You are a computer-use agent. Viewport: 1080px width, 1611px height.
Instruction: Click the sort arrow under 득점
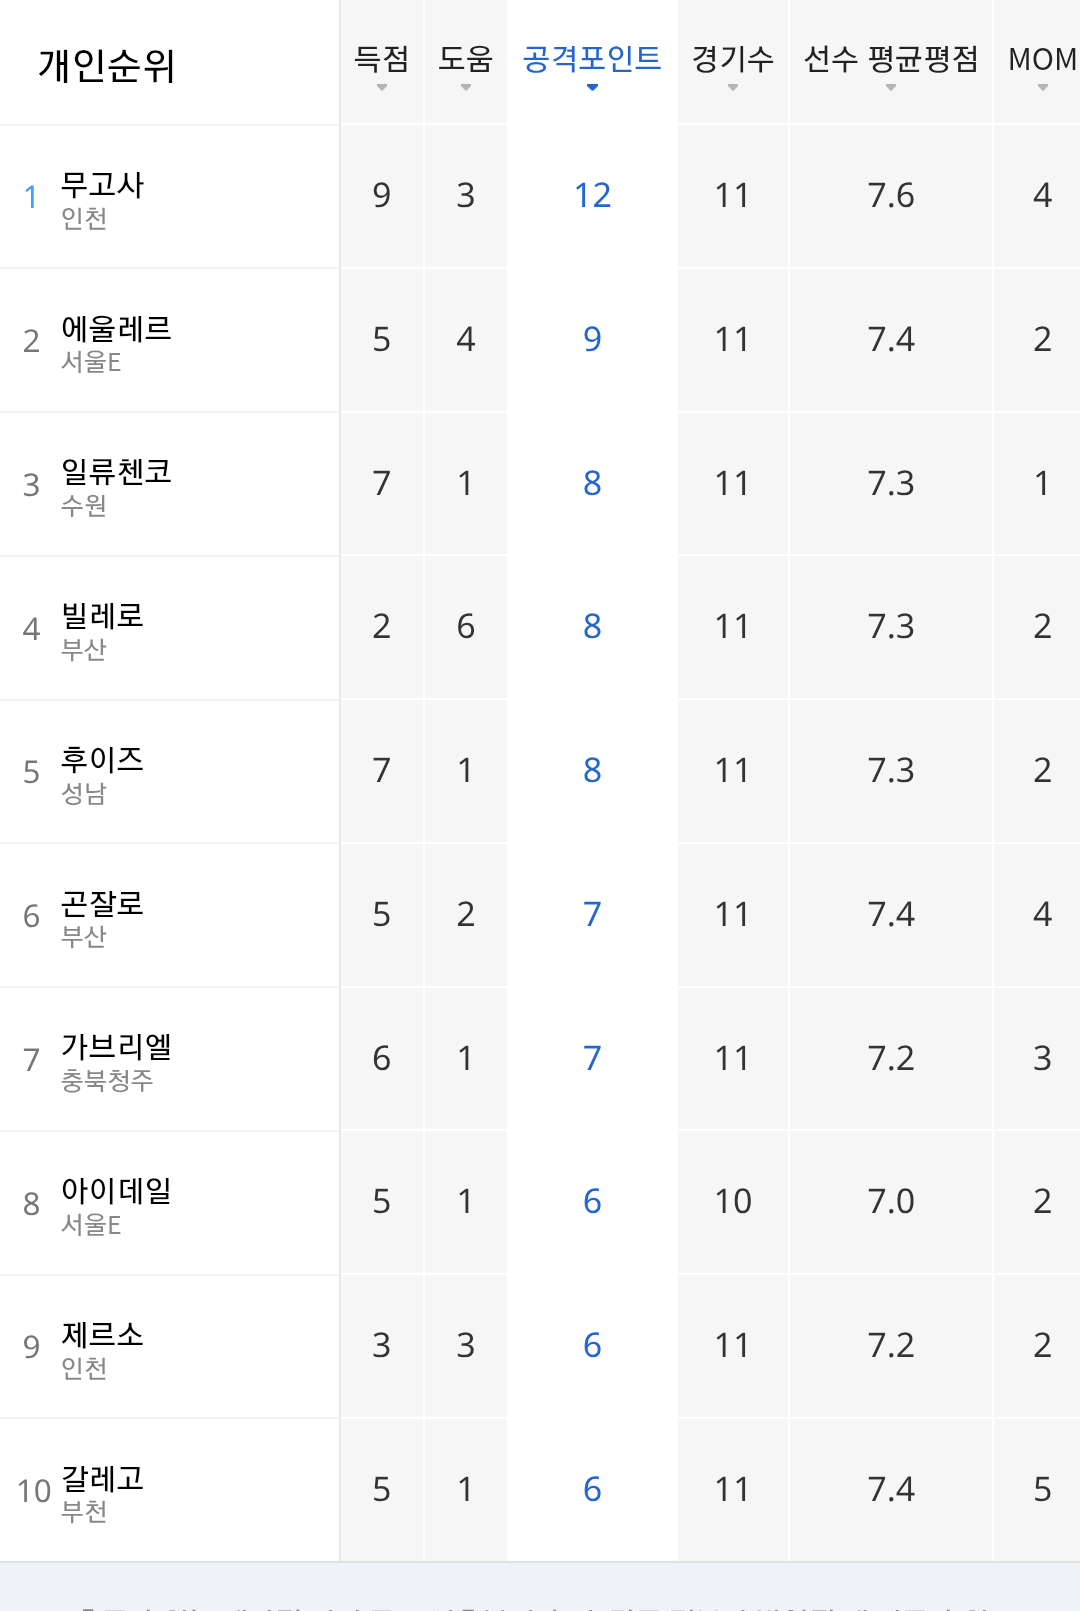tap(382, 88)
